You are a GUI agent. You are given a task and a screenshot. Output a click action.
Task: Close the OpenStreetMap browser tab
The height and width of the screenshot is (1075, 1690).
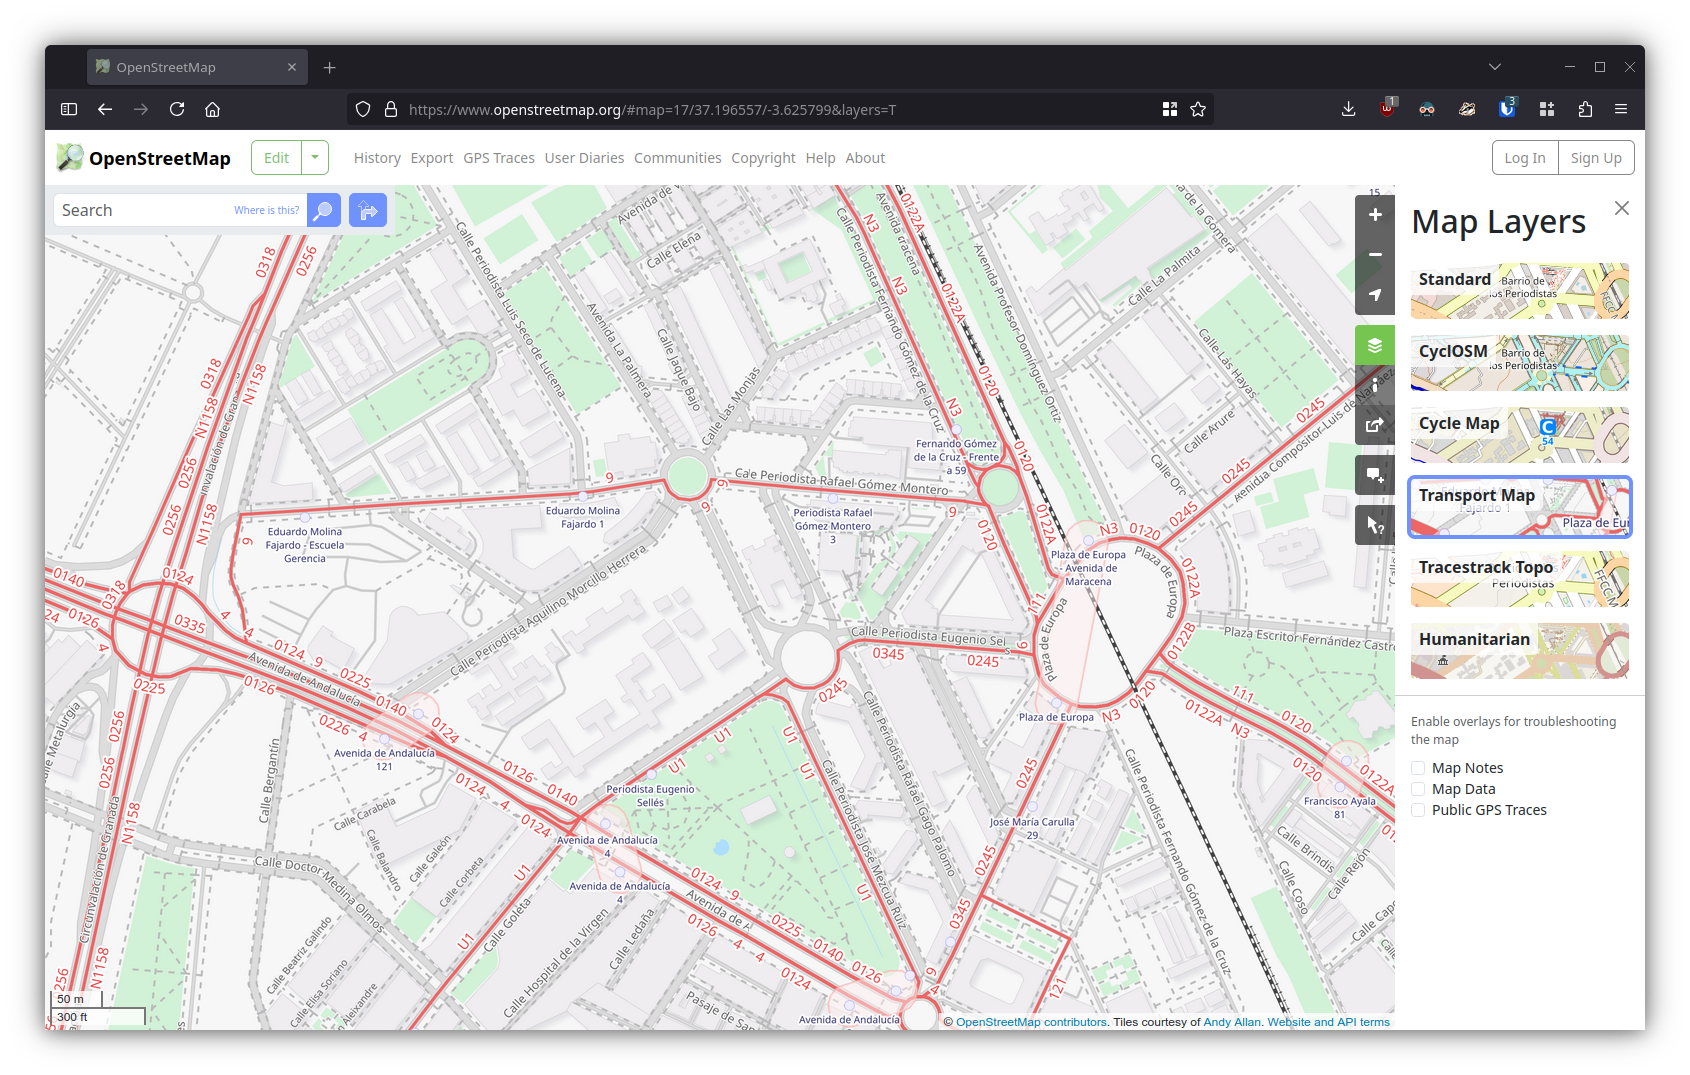pyautogui.click(x=292, y=67)
